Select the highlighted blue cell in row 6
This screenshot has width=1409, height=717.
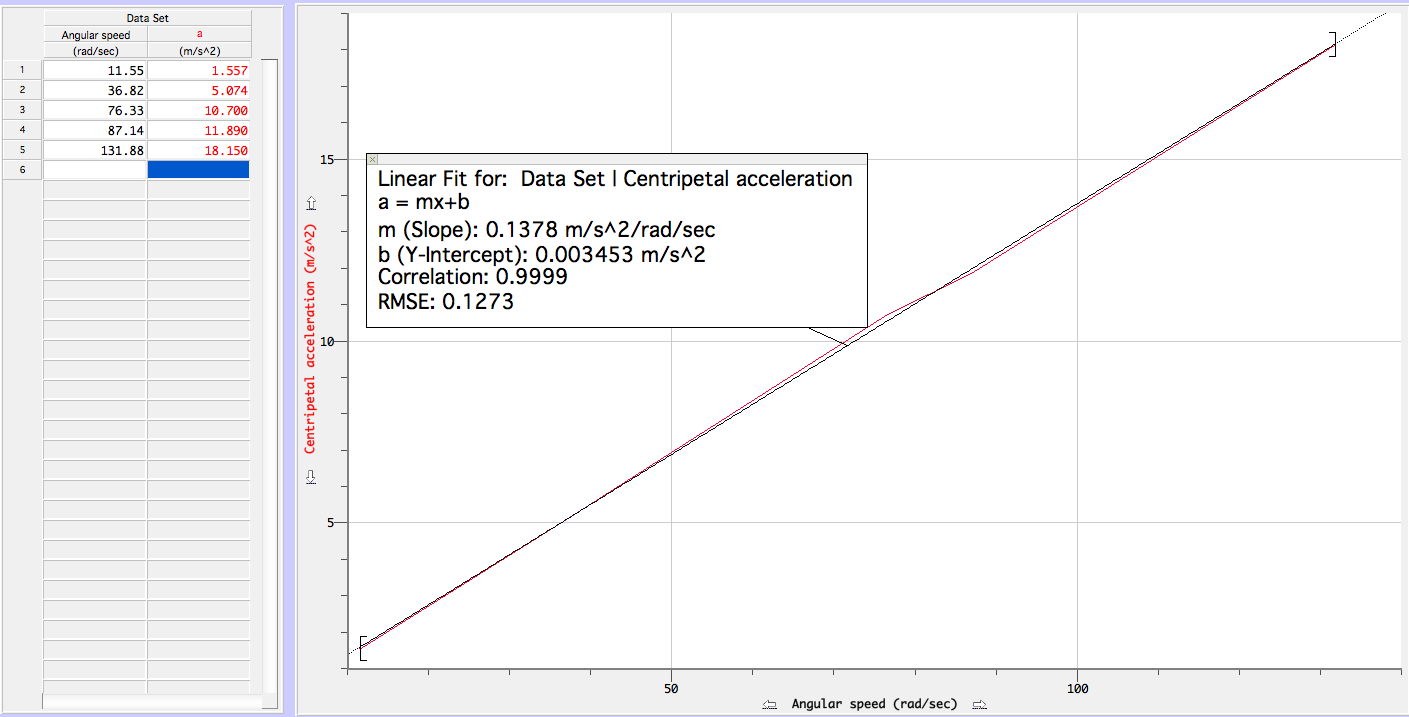tap(199, 170)
